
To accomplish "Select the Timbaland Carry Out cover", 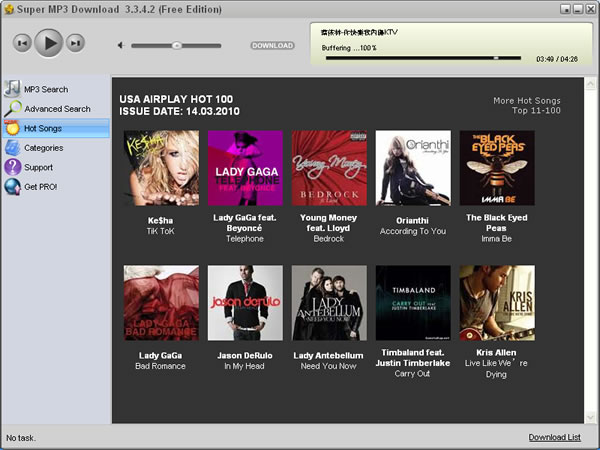I will point(413,303).
